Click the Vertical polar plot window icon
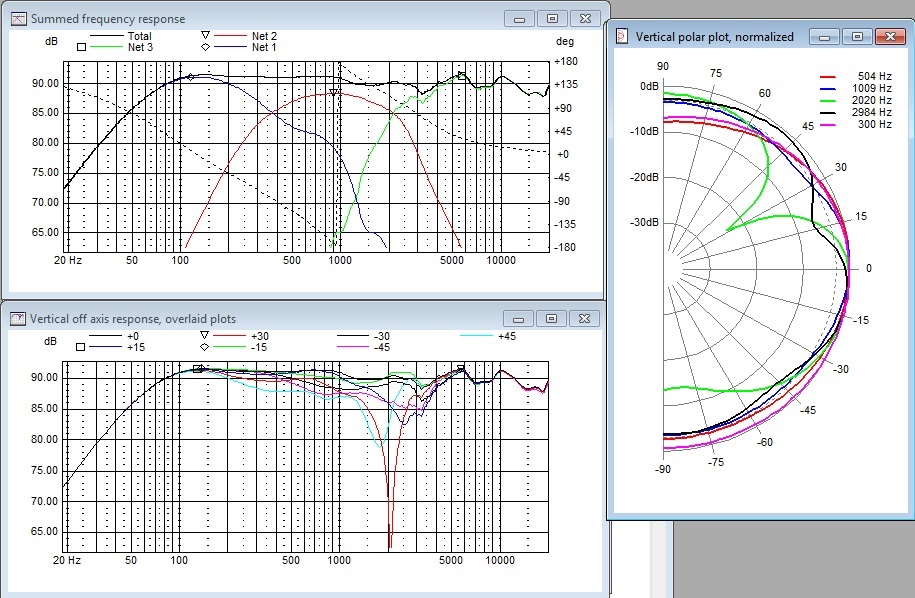Image resolution: width=915 pixels, height=598 pixels. (623, 37)
